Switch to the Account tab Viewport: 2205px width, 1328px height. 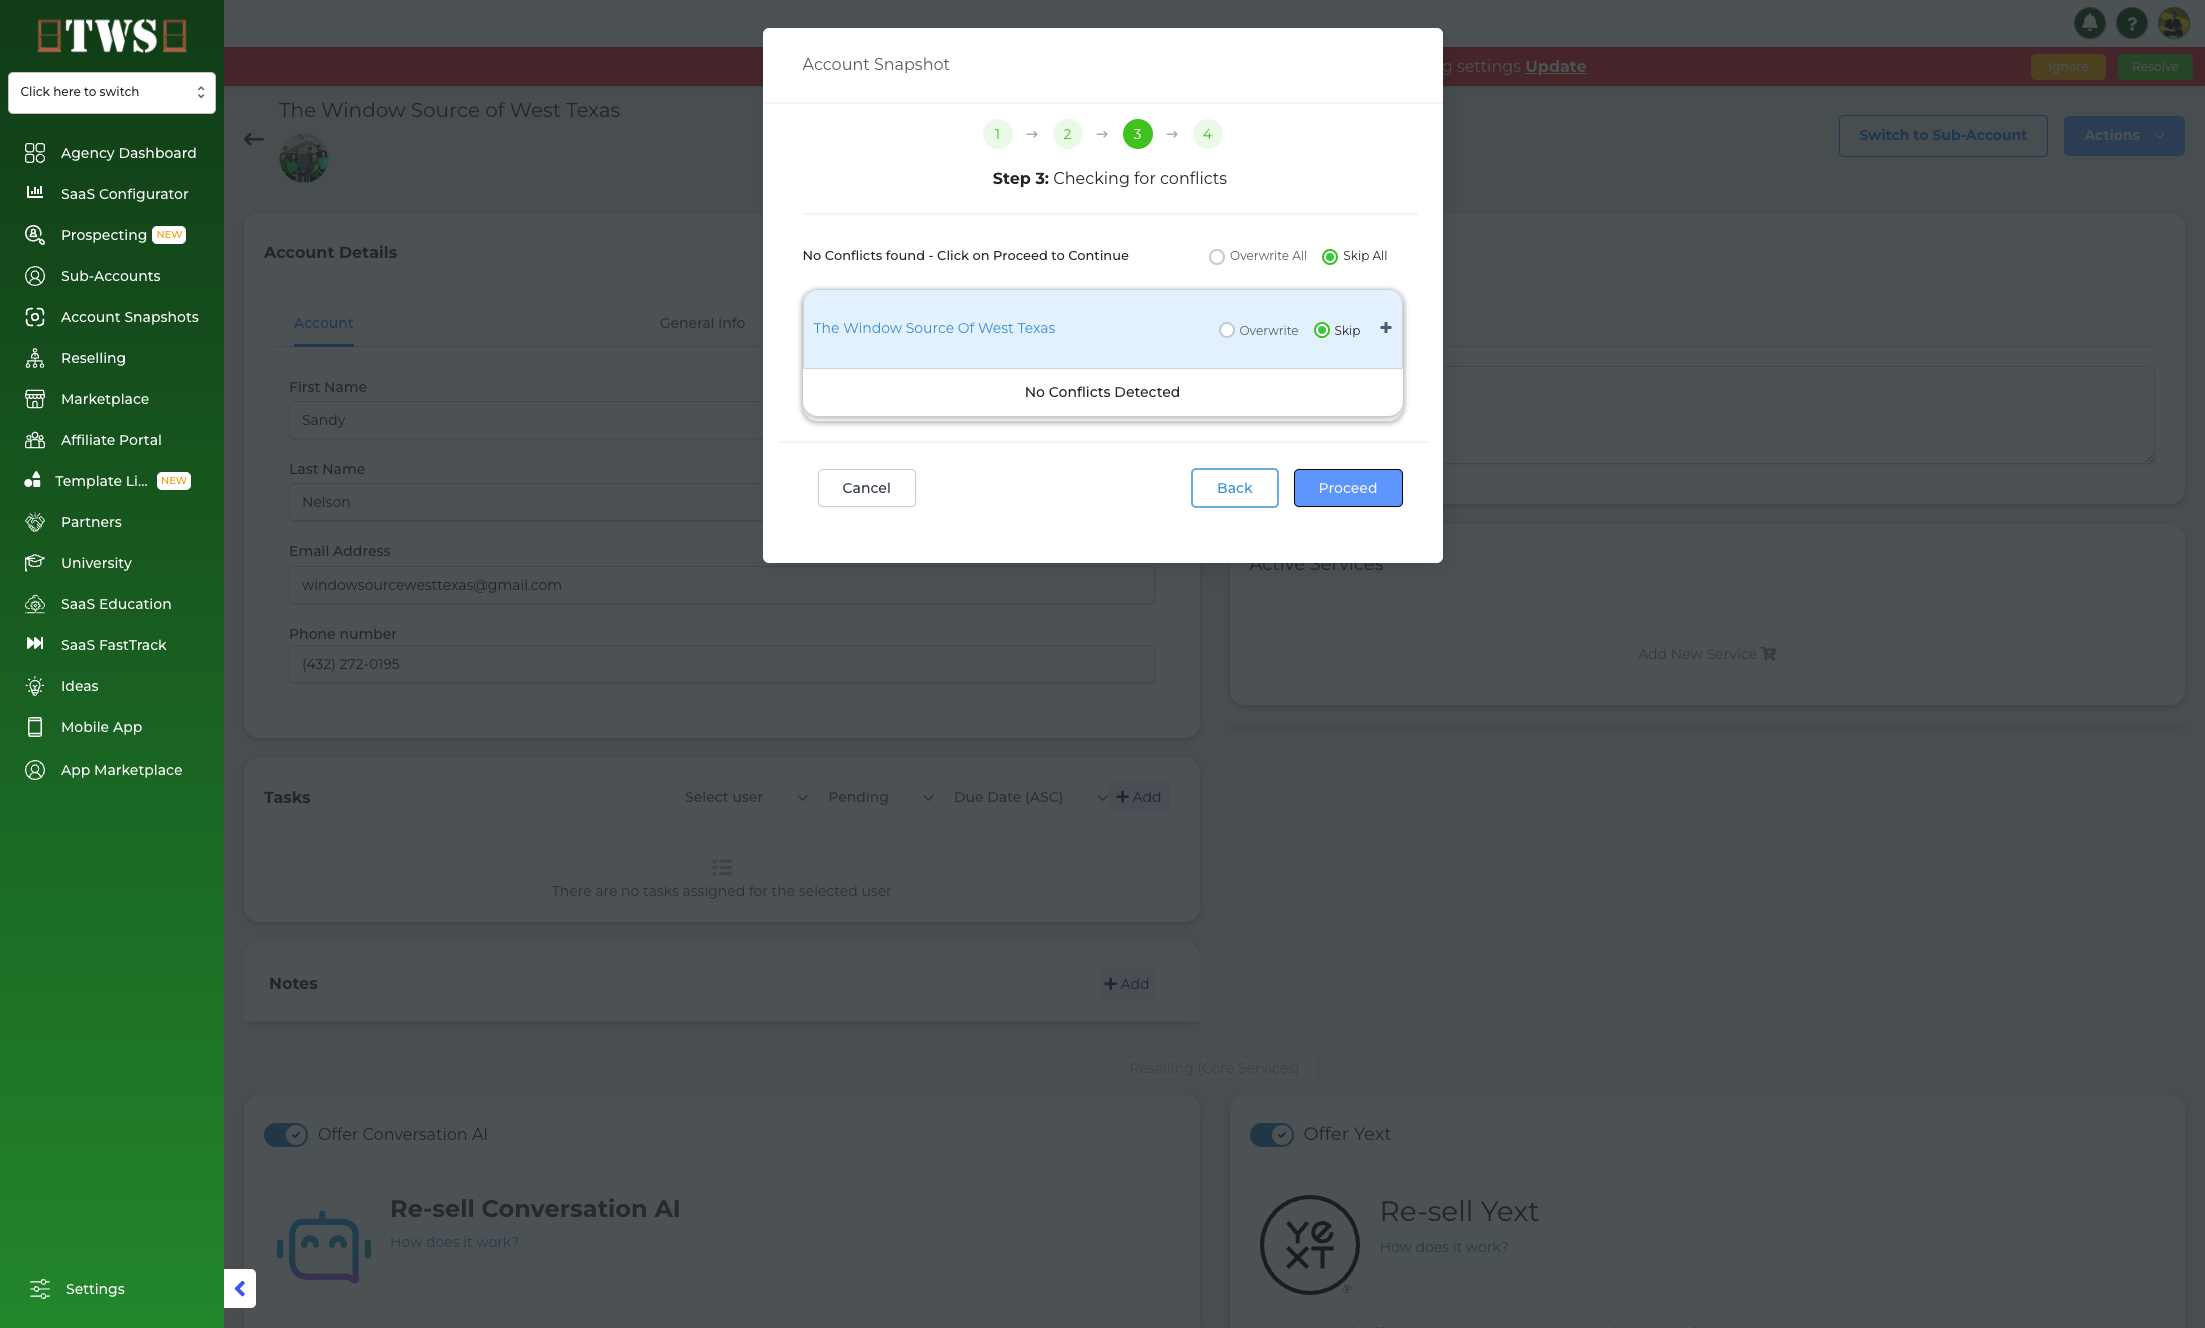pyautogui.click(x=323, y=323)
